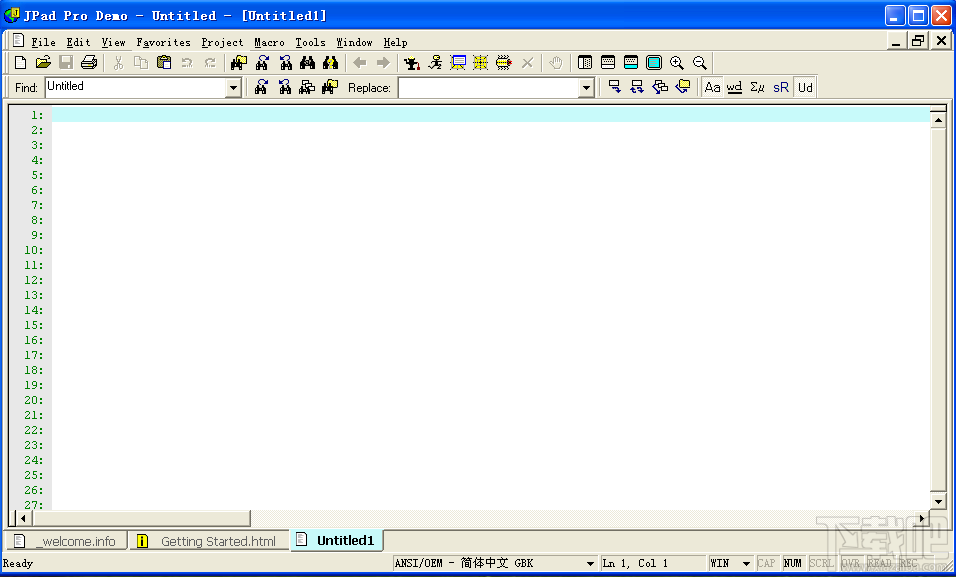956x577 pixels.
Task: Click line number 10 in the gutter
Action: [34, 250]
